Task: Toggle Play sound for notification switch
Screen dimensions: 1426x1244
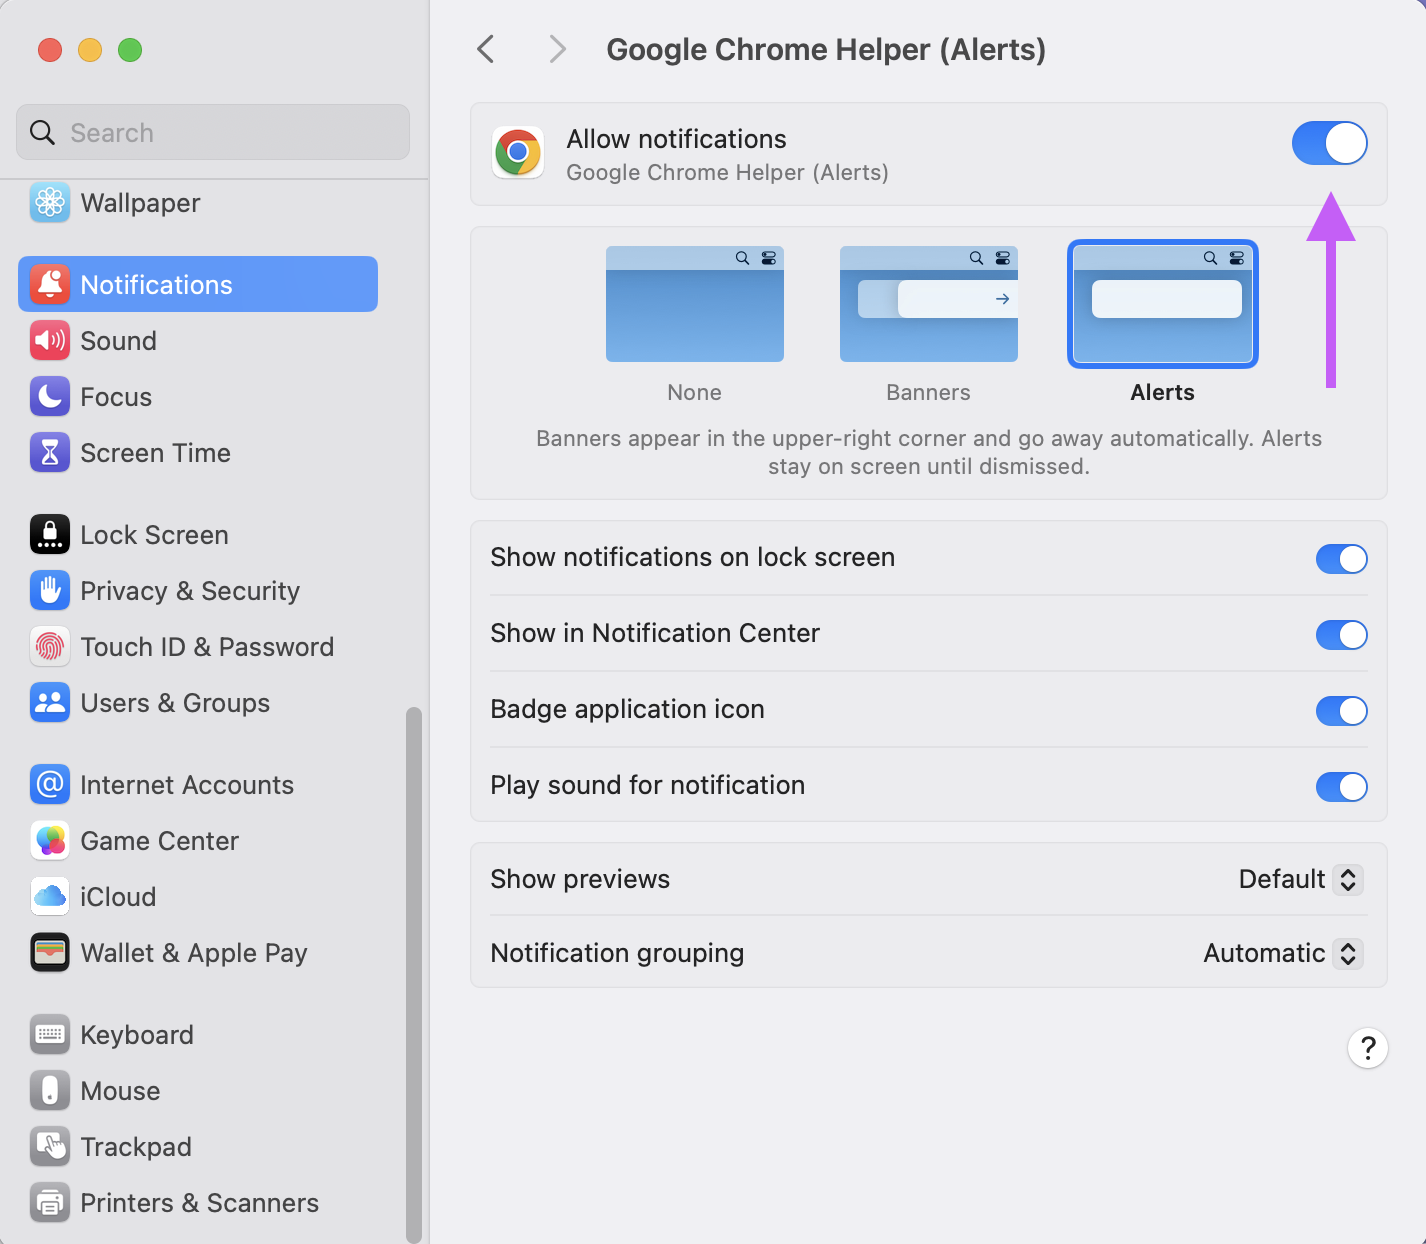Action: tap(1341, 786)
